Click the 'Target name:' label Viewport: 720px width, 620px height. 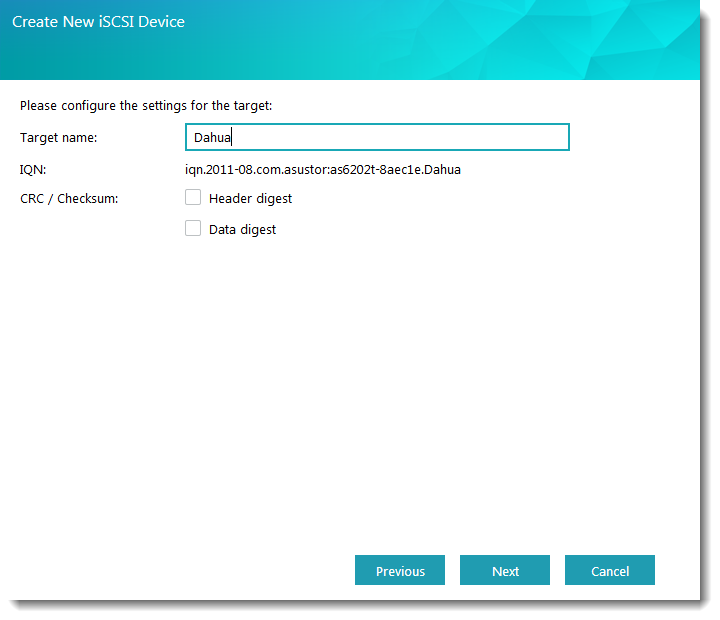click(59, 138)
